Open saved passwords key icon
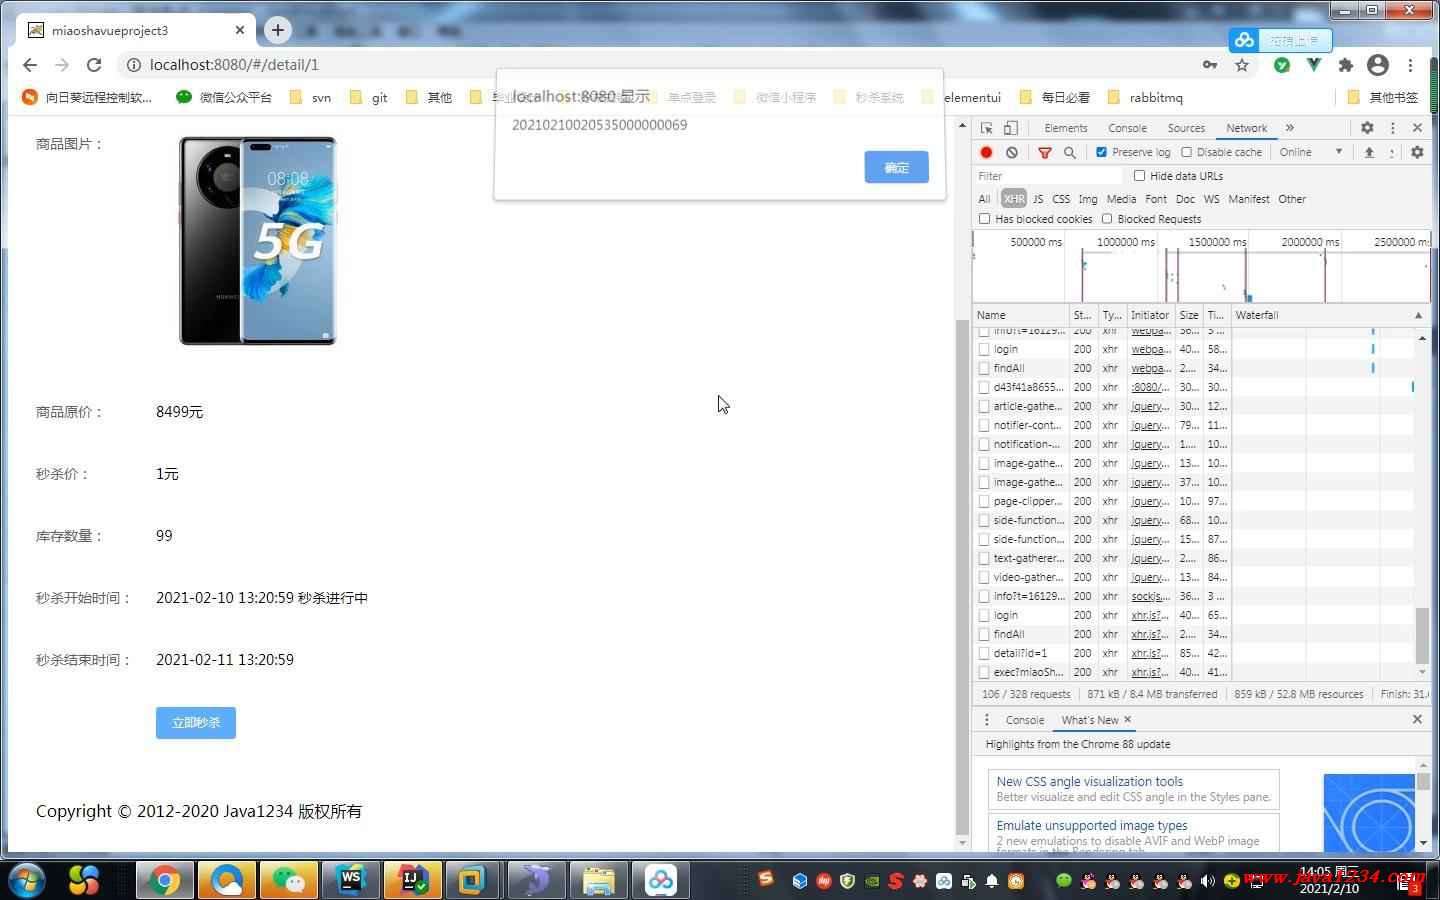The image size is (1440, 900). coord(1210,65)
